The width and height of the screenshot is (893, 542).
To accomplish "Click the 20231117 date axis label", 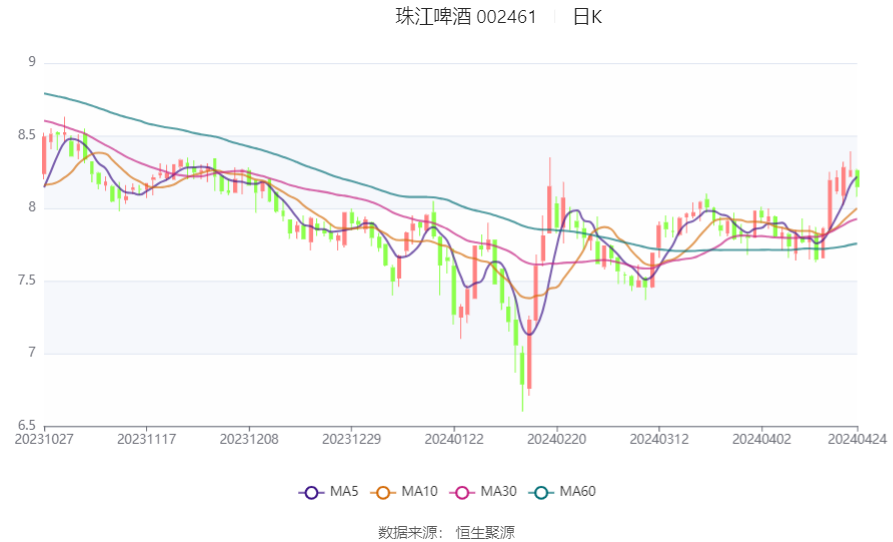I will (146, 439).
